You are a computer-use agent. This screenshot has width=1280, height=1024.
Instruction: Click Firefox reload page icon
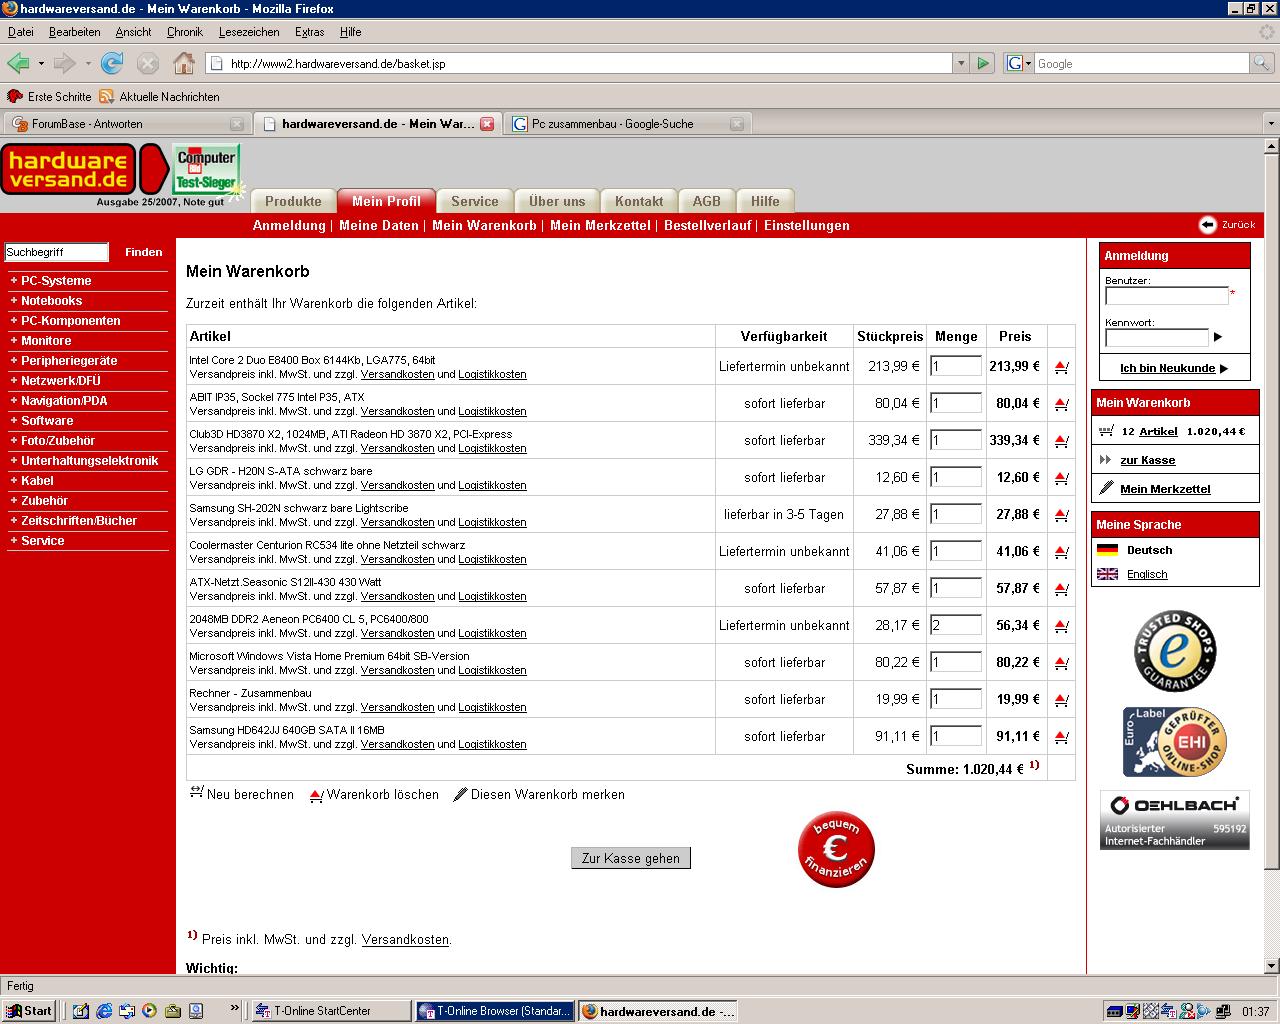112,63
